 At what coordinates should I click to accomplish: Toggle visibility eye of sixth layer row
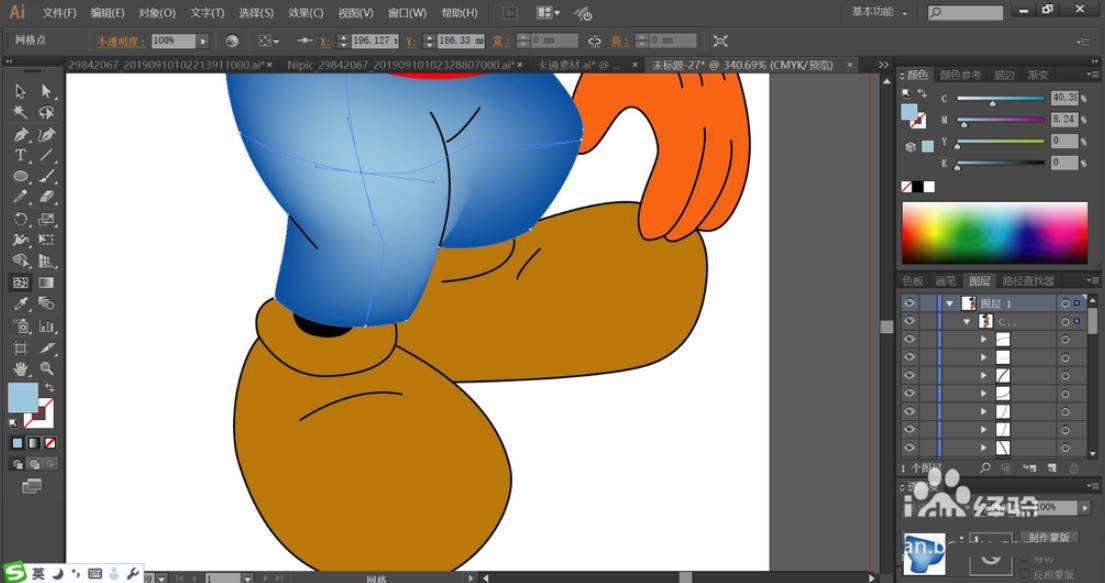(x=910, y=393)
